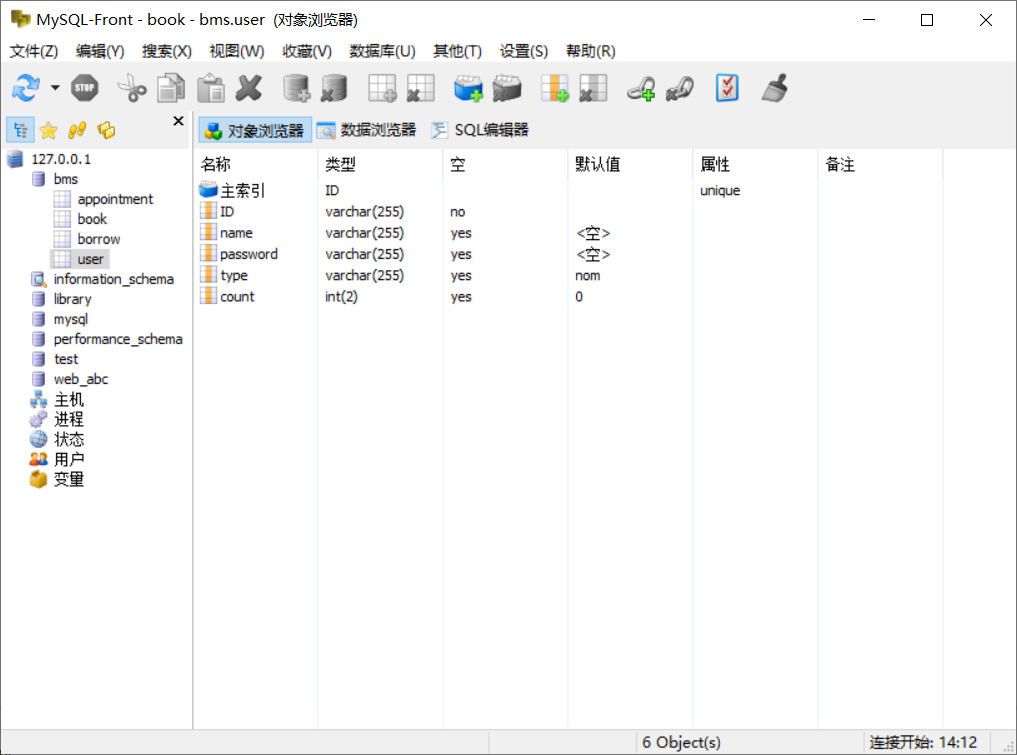Select the test database
1017x755 pixels.
tap(66, 359)
